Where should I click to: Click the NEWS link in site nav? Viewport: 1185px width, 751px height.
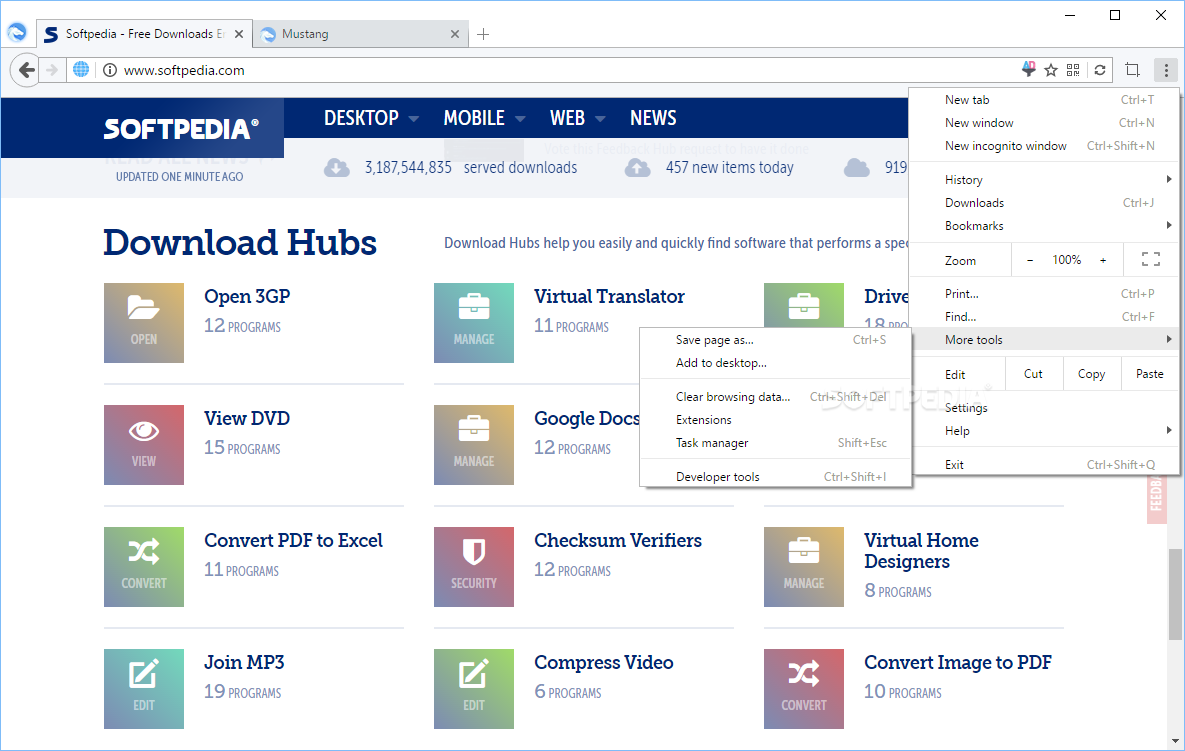653,118
